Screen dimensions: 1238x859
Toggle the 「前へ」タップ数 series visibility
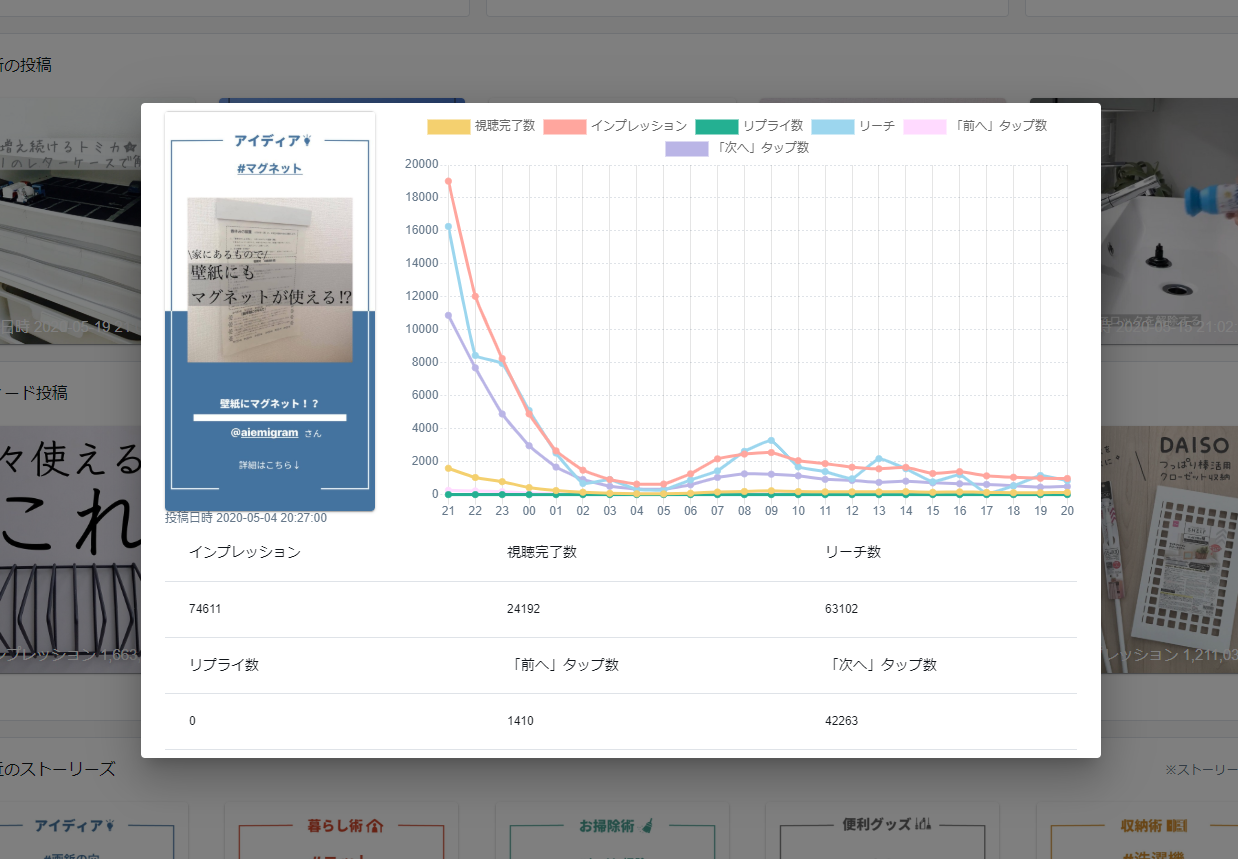click(1001, 127)
